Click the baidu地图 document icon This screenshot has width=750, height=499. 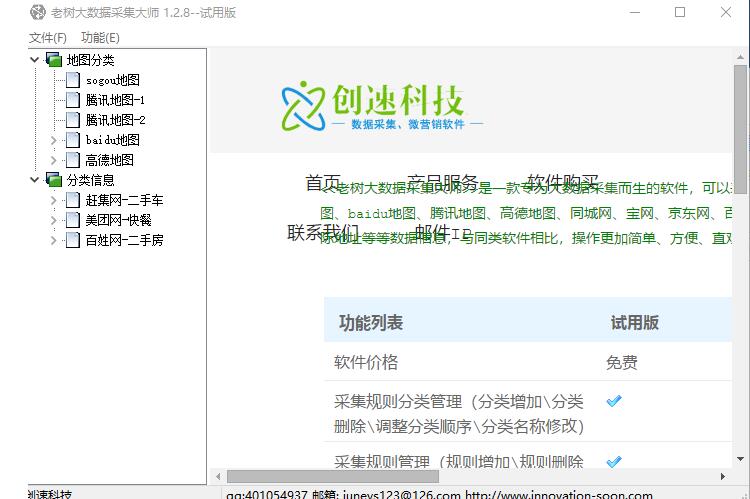73,140
